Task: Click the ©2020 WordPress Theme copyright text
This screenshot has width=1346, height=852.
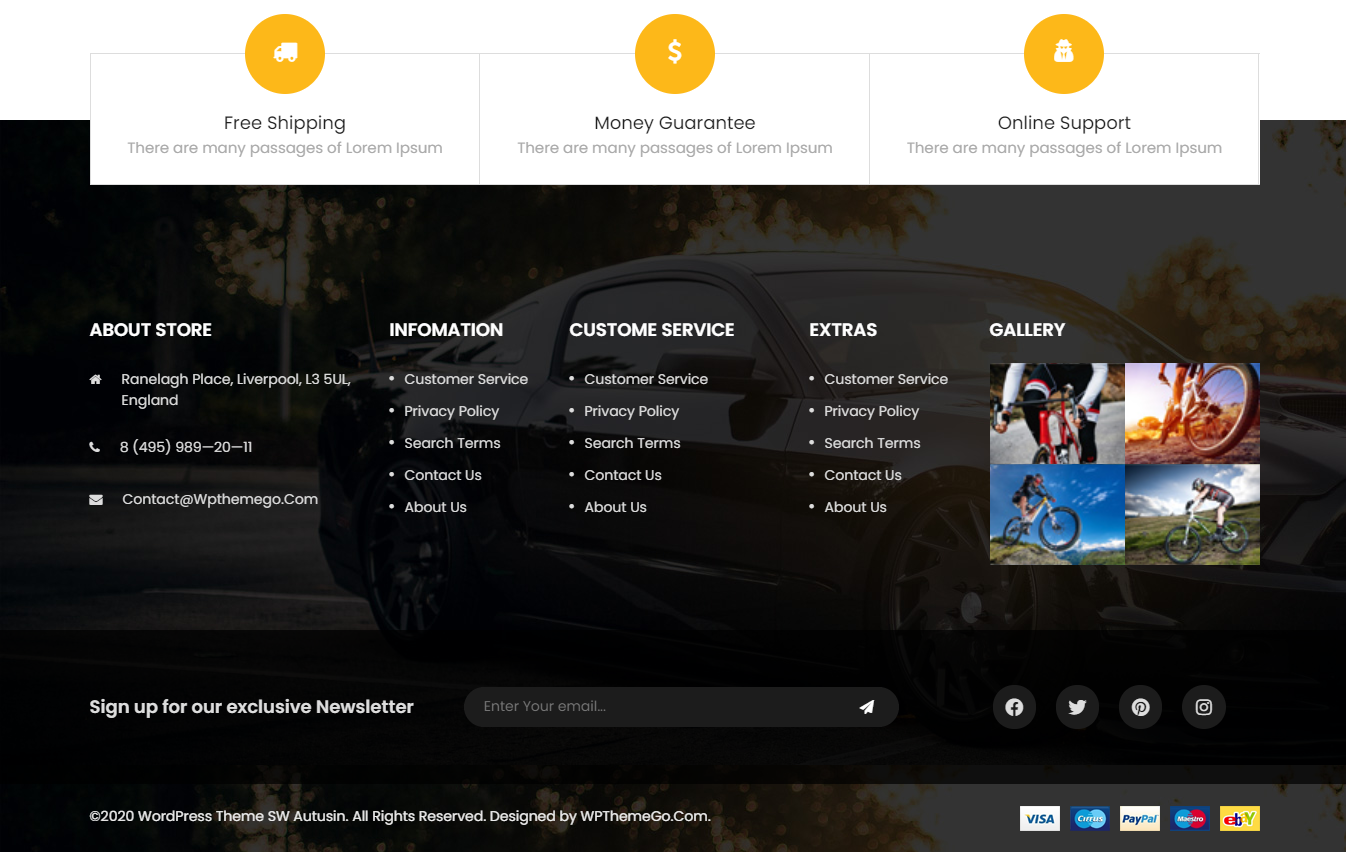Action: pyautogui.click(x=400, y=816)
